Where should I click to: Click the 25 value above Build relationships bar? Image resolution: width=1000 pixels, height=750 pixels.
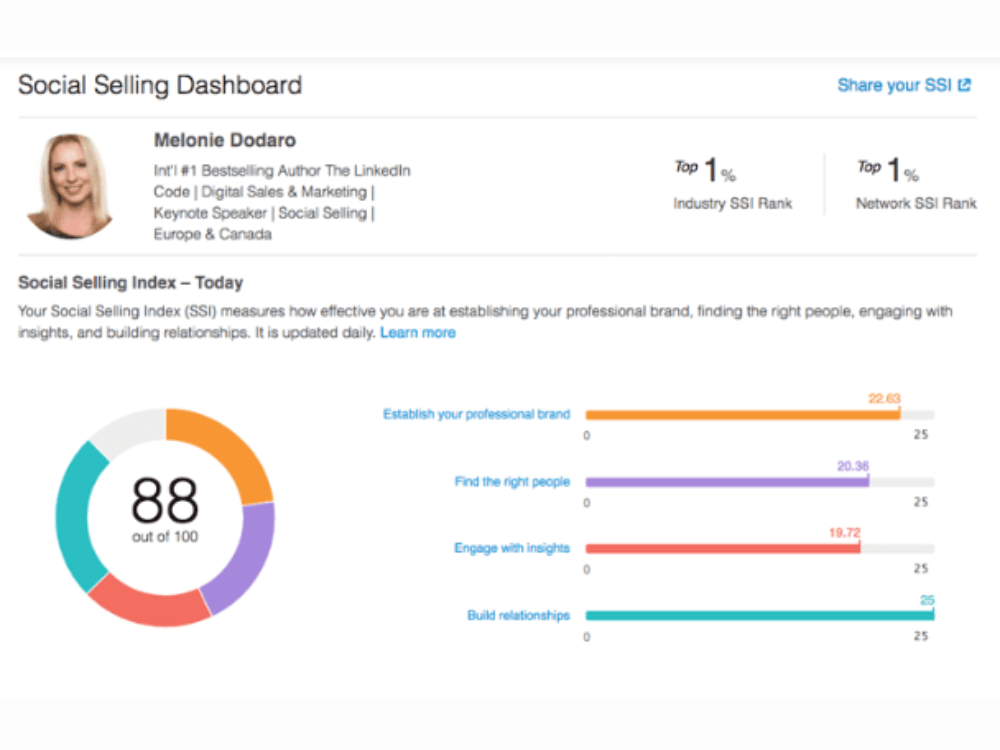[x=929, y=598]
